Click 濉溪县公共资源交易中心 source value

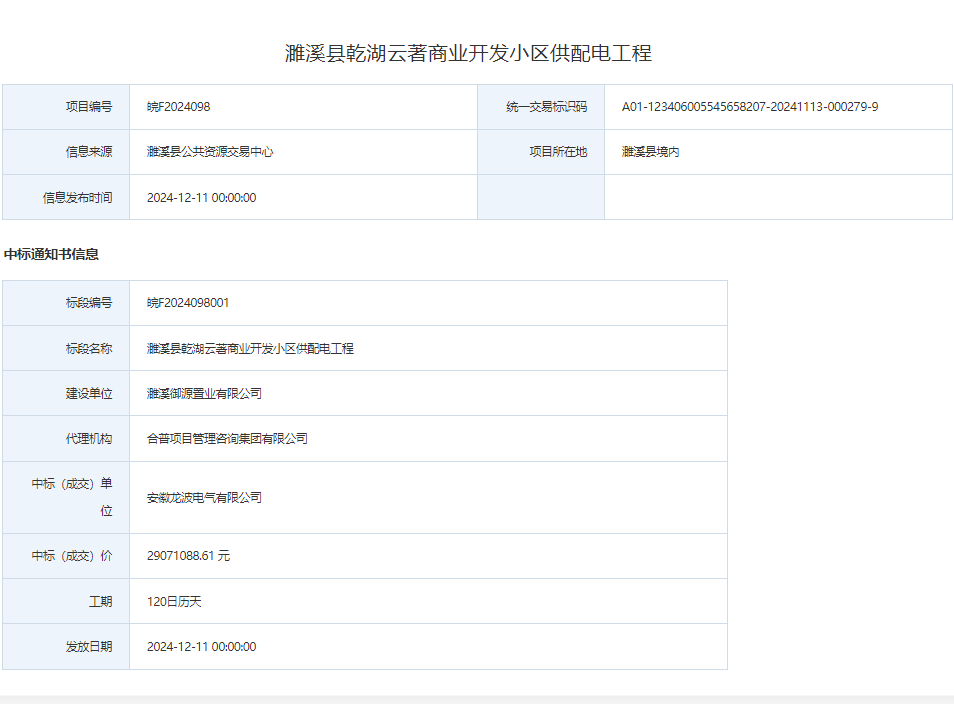210,152
